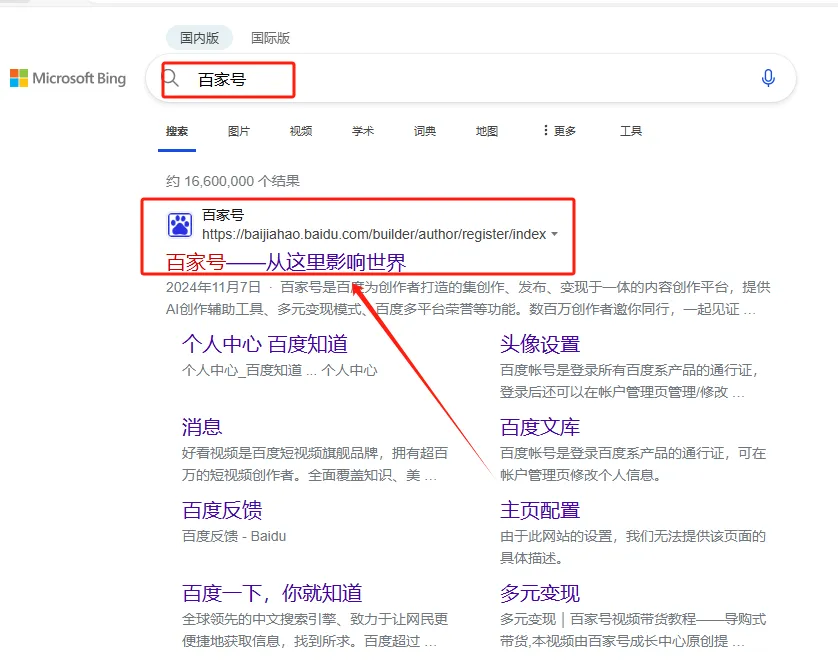The height and width of the screenshot is (667, 838).
Task: Switch to 国际版 version
Action: 270,38
